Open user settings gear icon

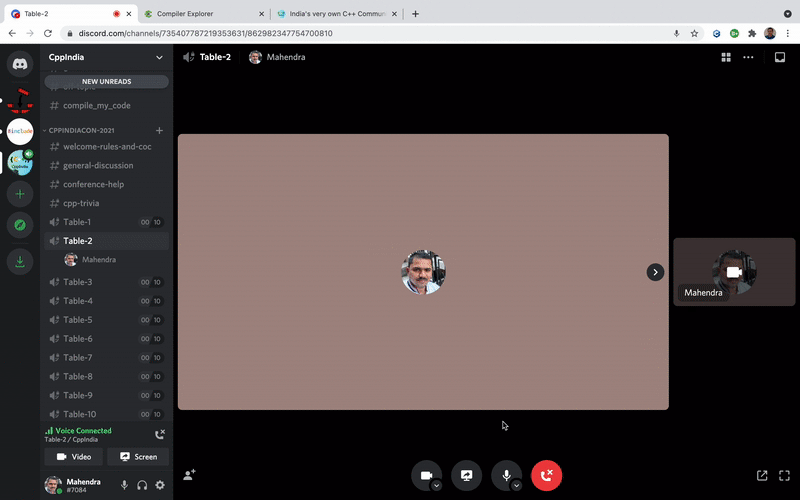coord(160,485)
